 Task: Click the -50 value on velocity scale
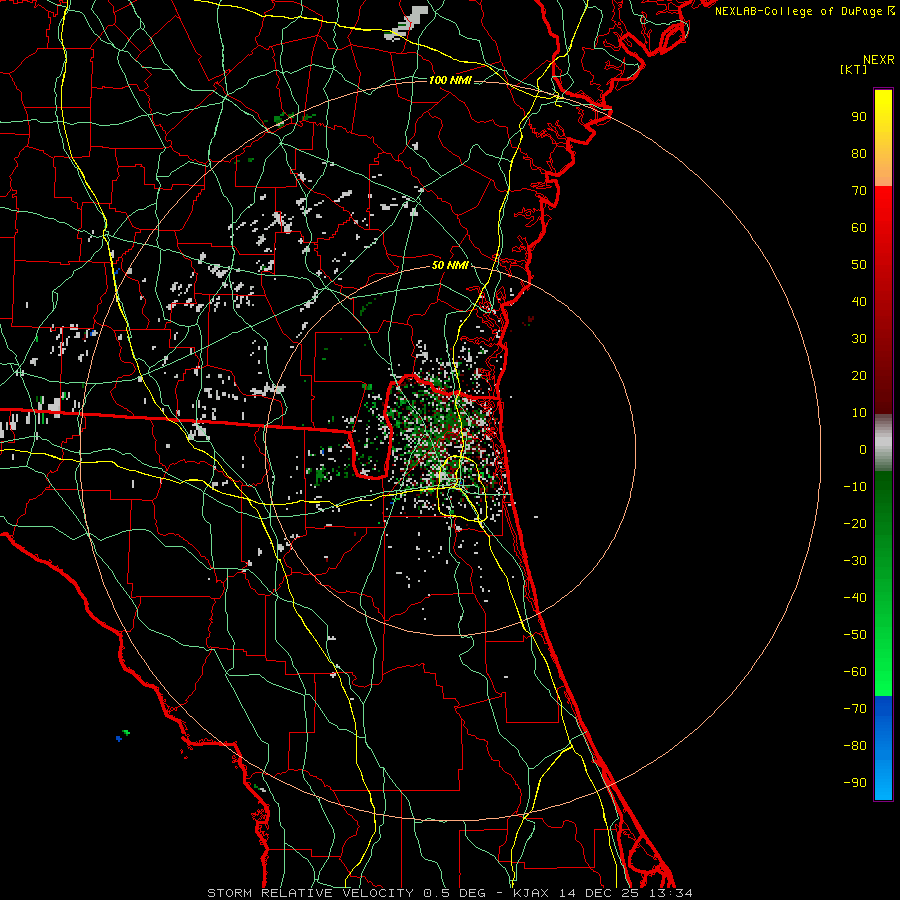tap(855, 635)
